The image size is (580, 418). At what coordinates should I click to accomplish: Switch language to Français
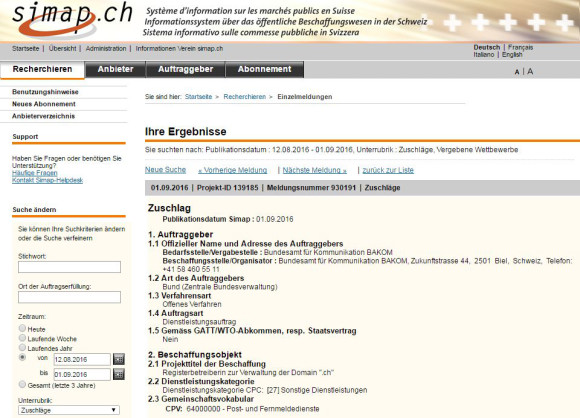[x=520, y=47]
